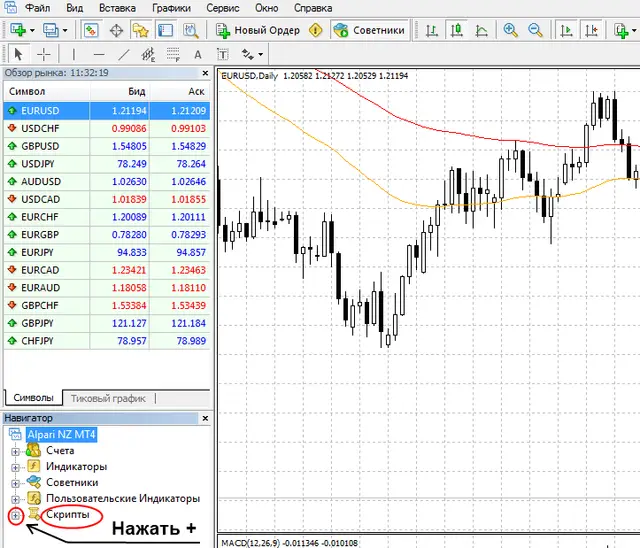Open the Файл menu
Viewport: 640px width, 548px height.
pyautogui.click(x=38, y=8)
